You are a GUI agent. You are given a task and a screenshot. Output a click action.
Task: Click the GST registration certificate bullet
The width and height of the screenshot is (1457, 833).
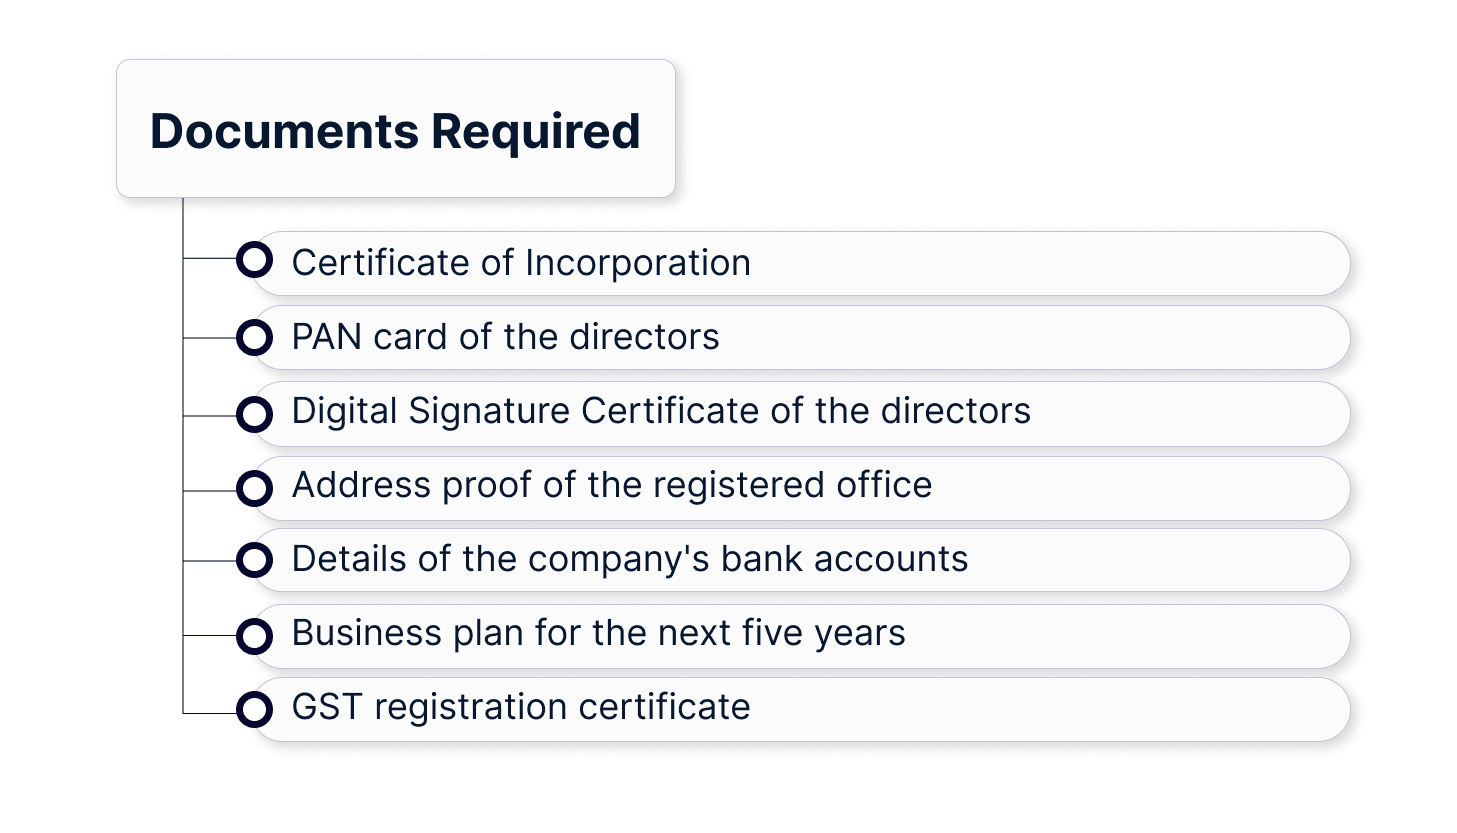[254, 710]
